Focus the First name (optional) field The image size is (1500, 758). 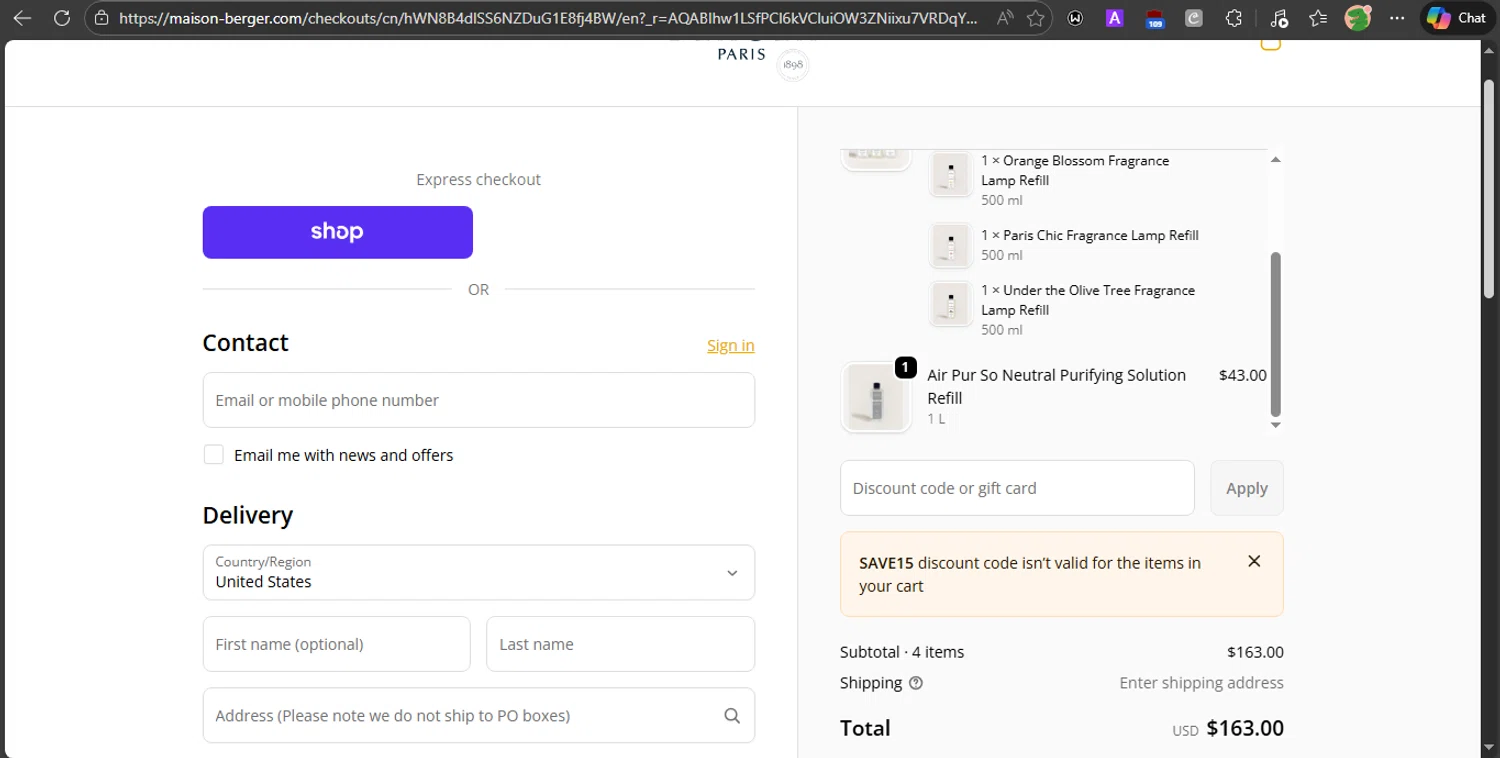(337, 644)
